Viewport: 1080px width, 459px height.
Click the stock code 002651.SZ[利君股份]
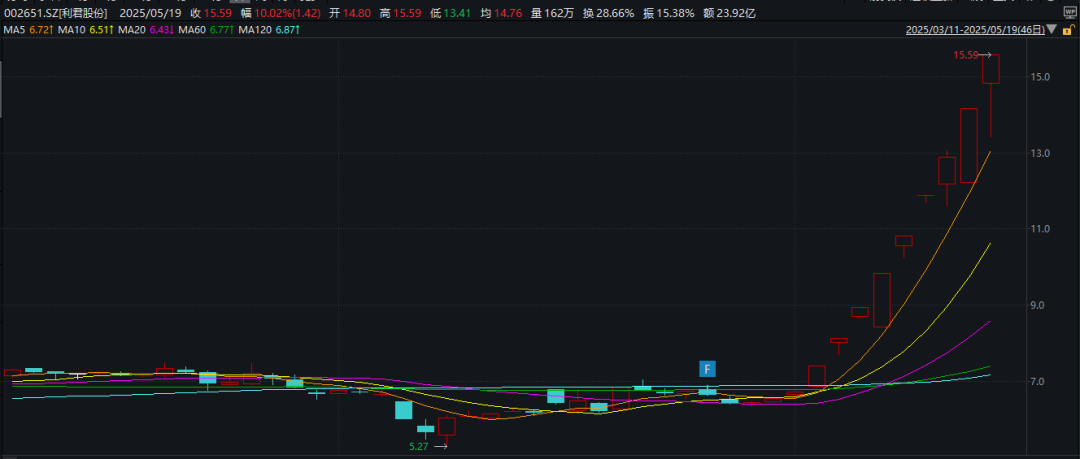56,13
